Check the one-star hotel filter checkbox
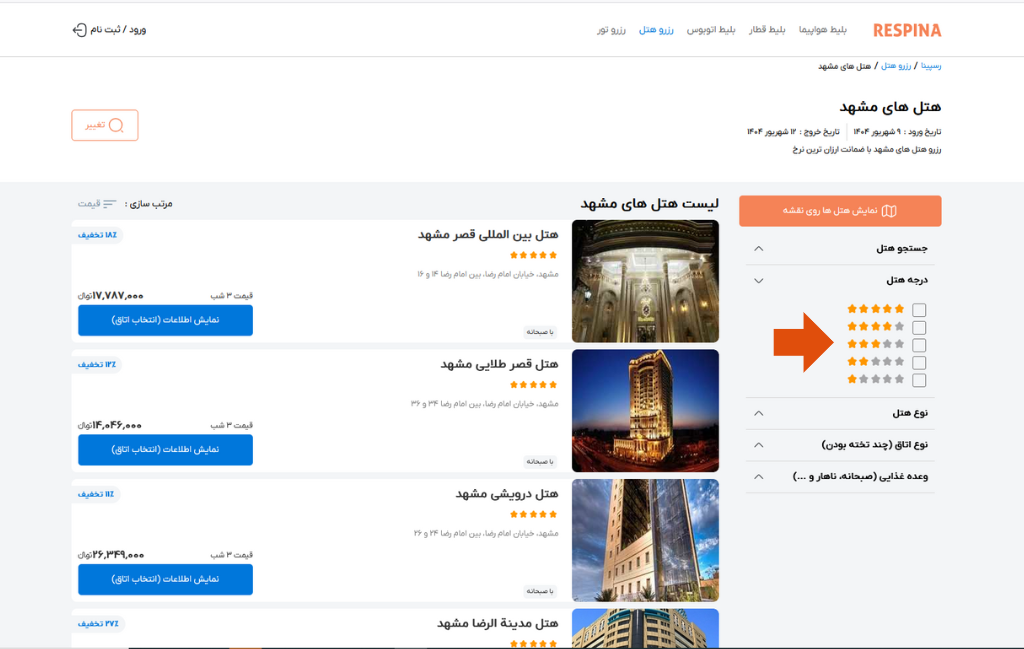This screenshot has width=1024, height=649. click(919, 380)
